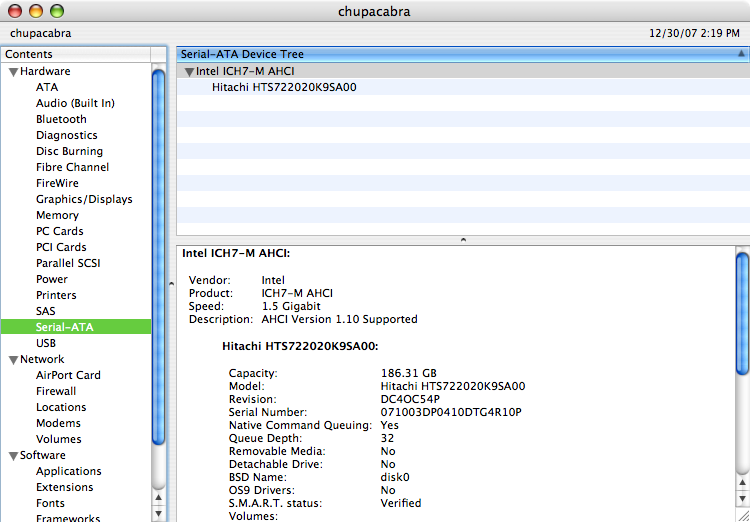The image size is (750, 522).
Task: Click details pane scroll up arrow
Action: pyautogui.click(x=742, y=483)
